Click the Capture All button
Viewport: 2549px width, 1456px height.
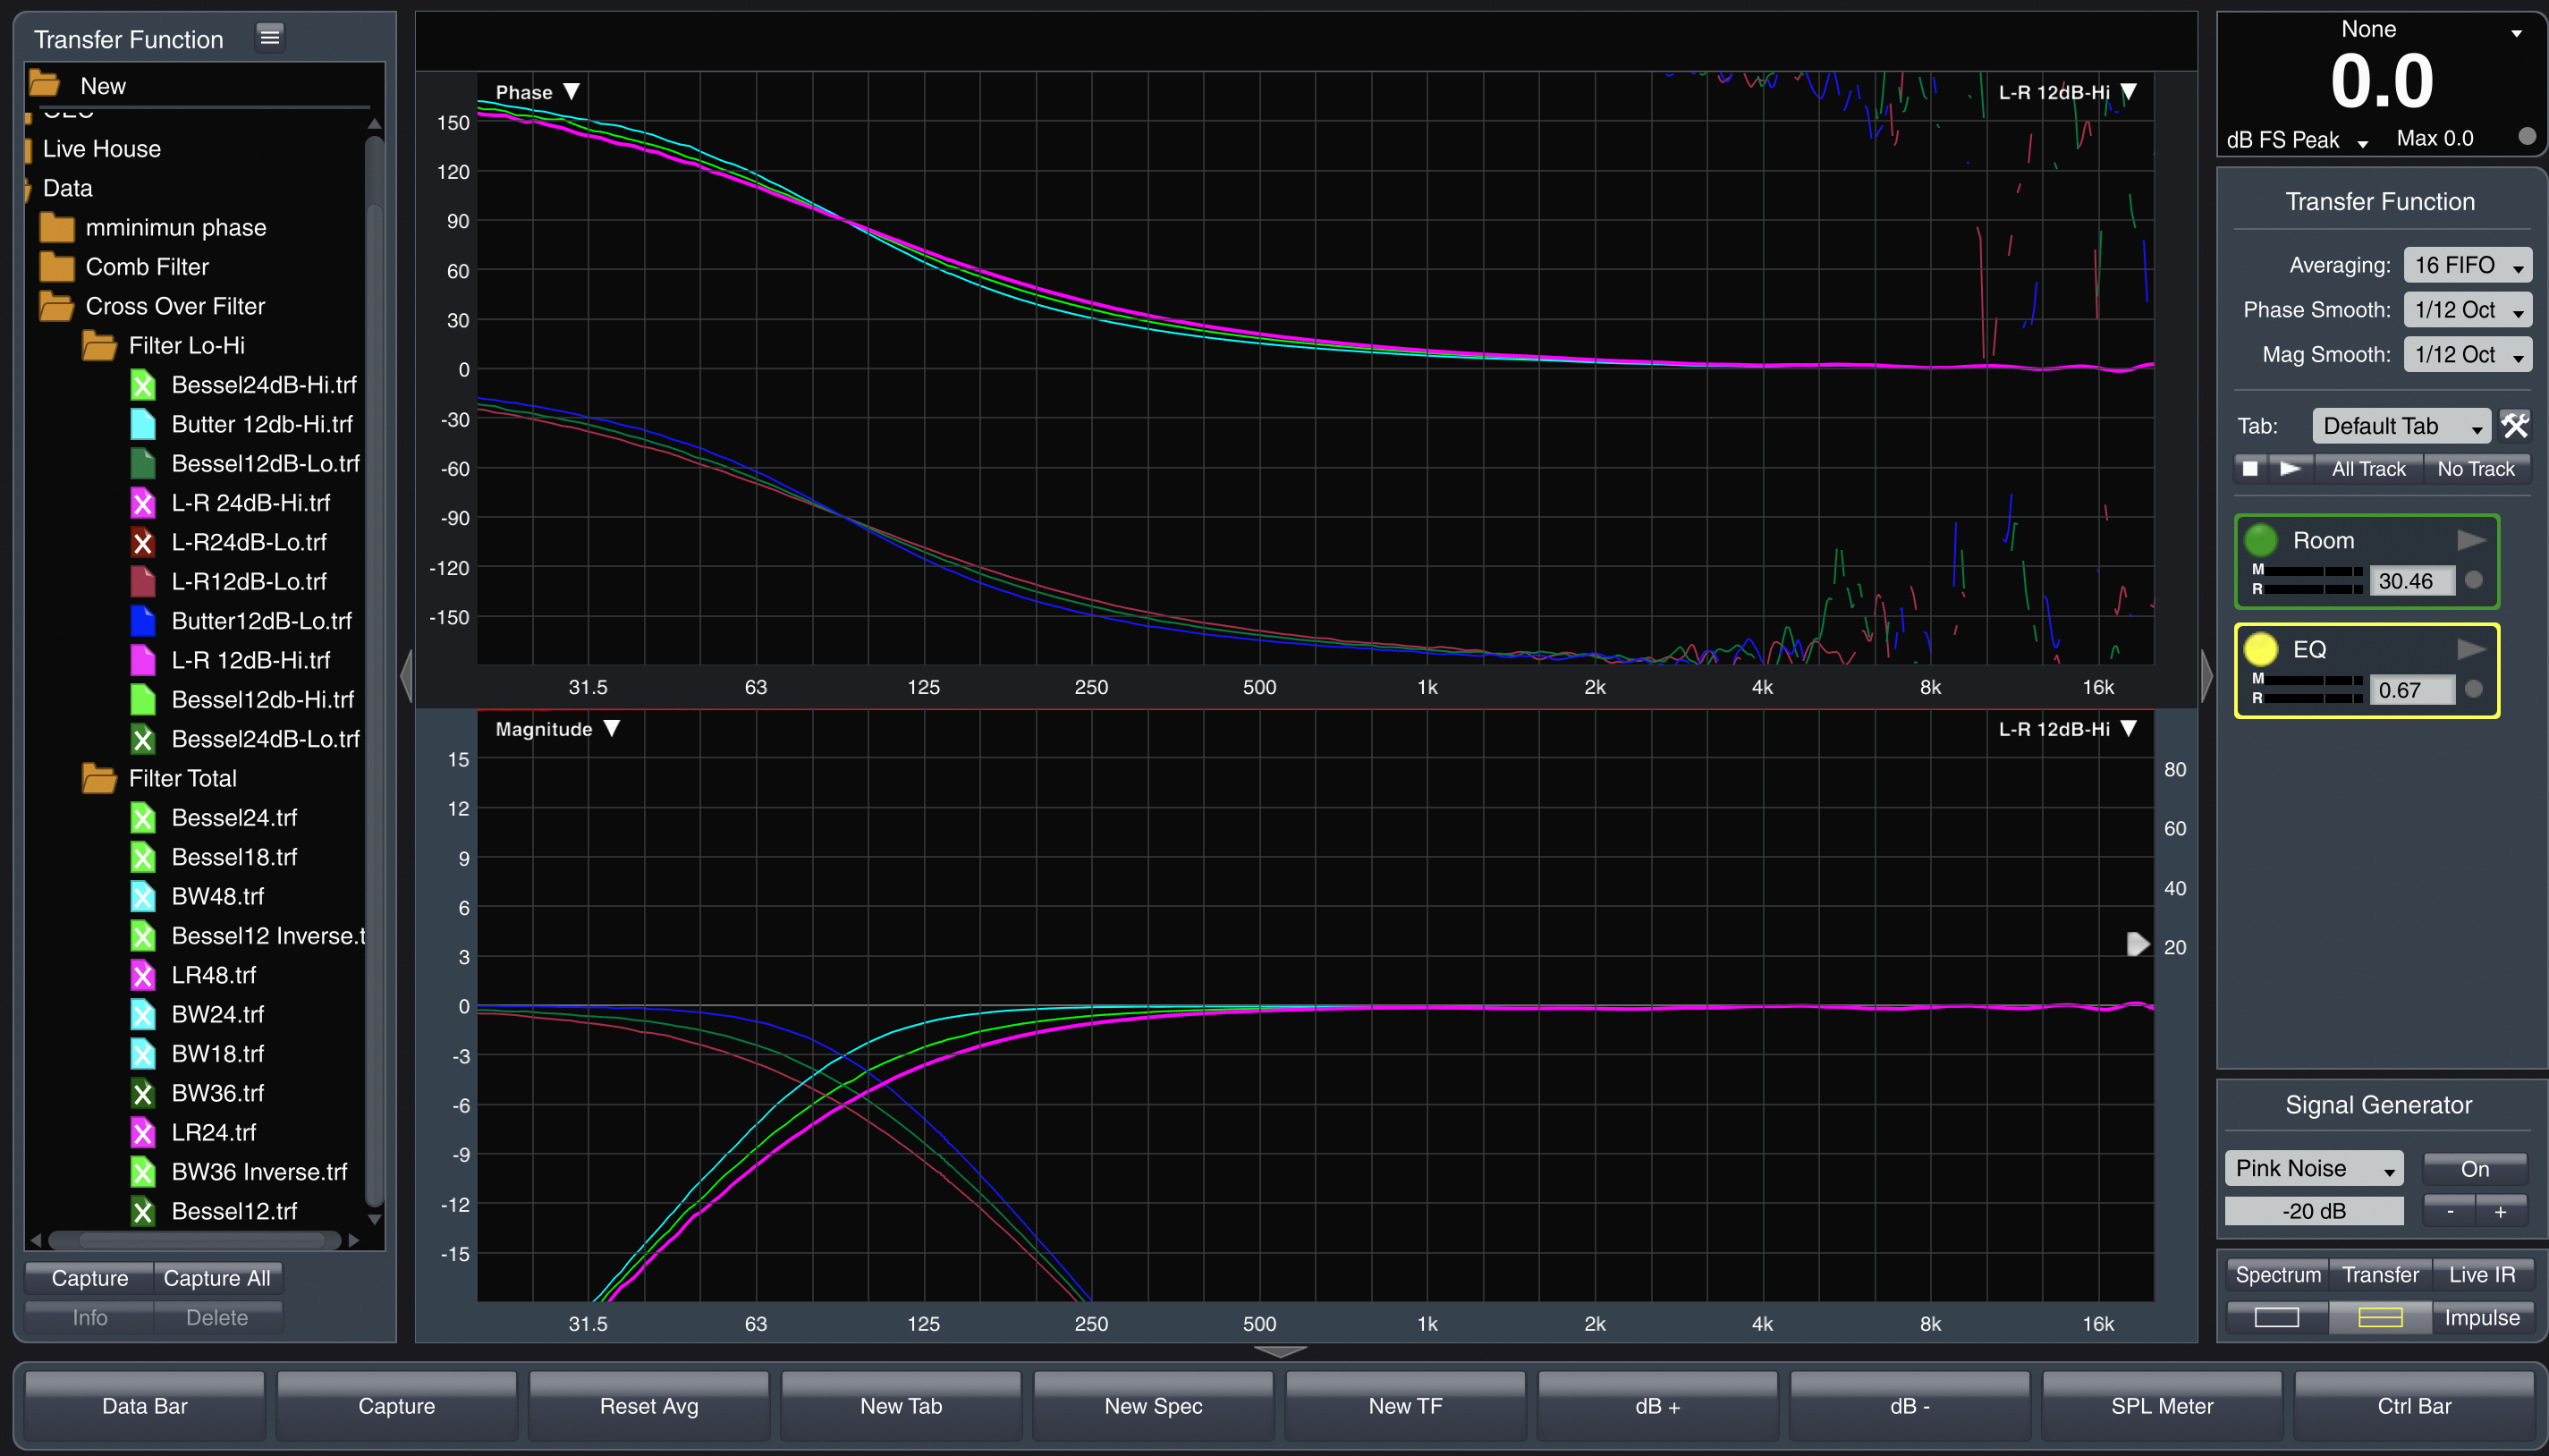click(x=217, y=1277)
